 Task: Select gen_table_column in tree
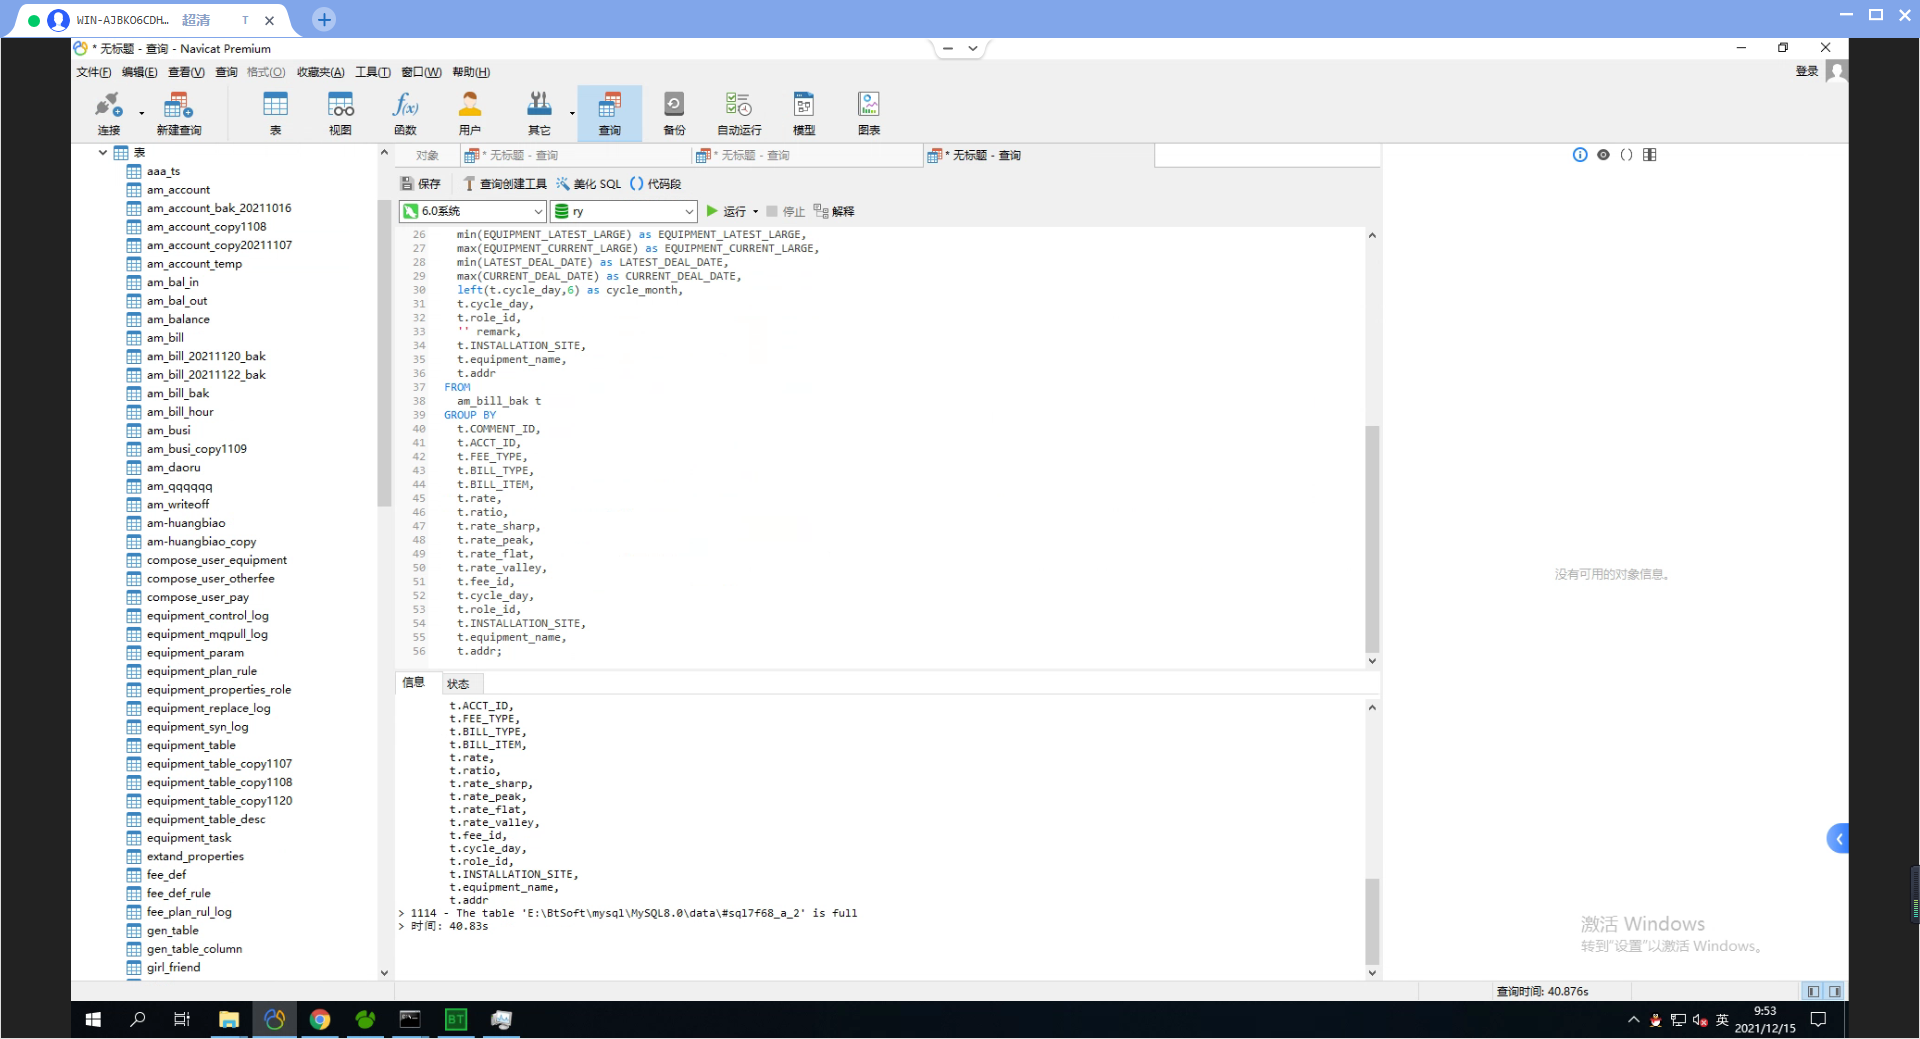click(195, 949)
